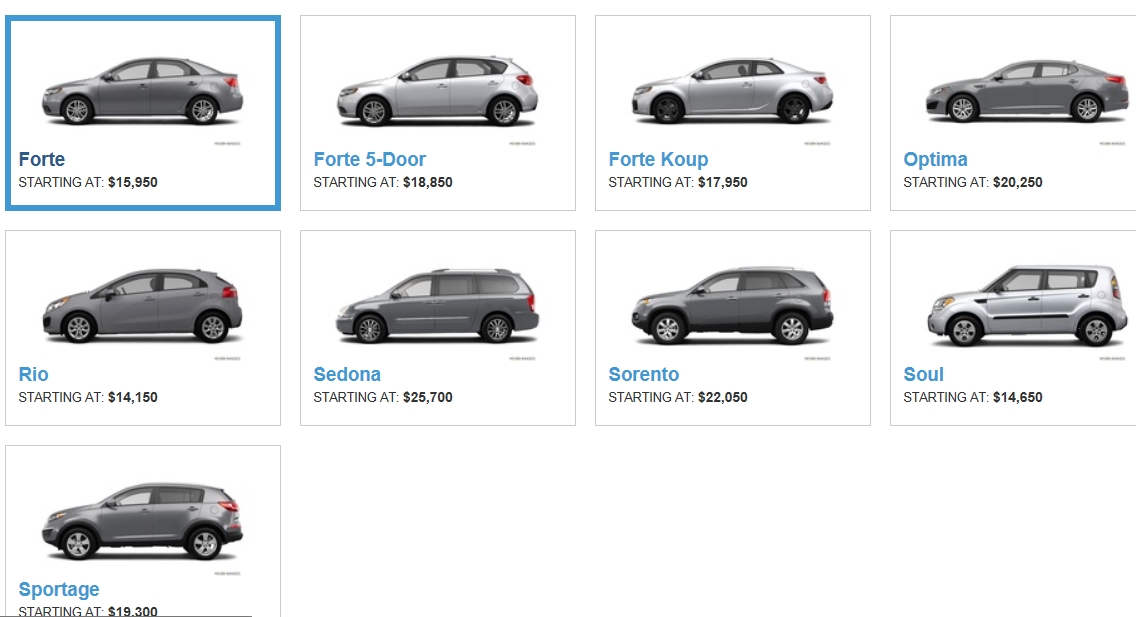The width and height of the screenshot is (1136, 617).
Task: Click the Forte 5-Door title link
Action: click(x=369, y=159)
